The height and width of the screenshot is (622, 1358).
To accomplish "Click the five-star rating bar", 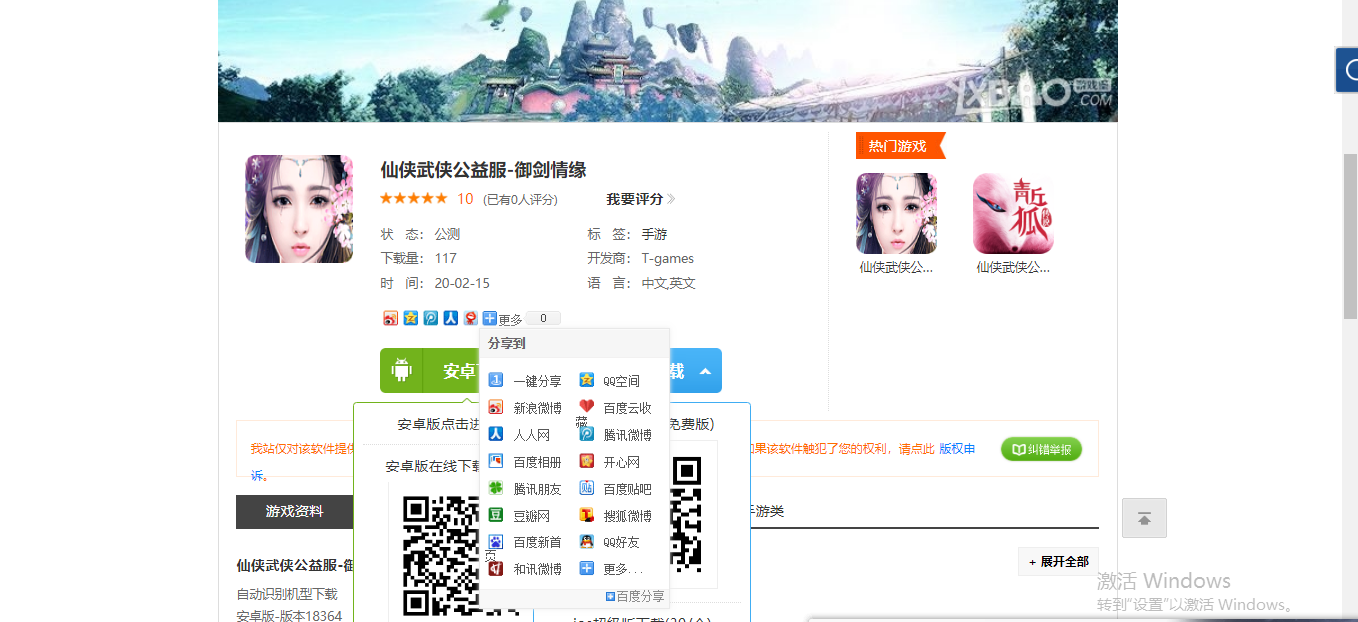I will click(413, 199).
